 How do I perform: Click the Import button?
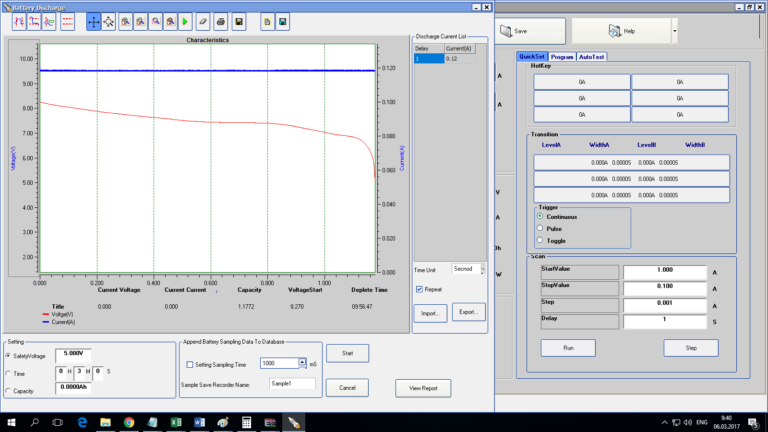tap(431, 313)
